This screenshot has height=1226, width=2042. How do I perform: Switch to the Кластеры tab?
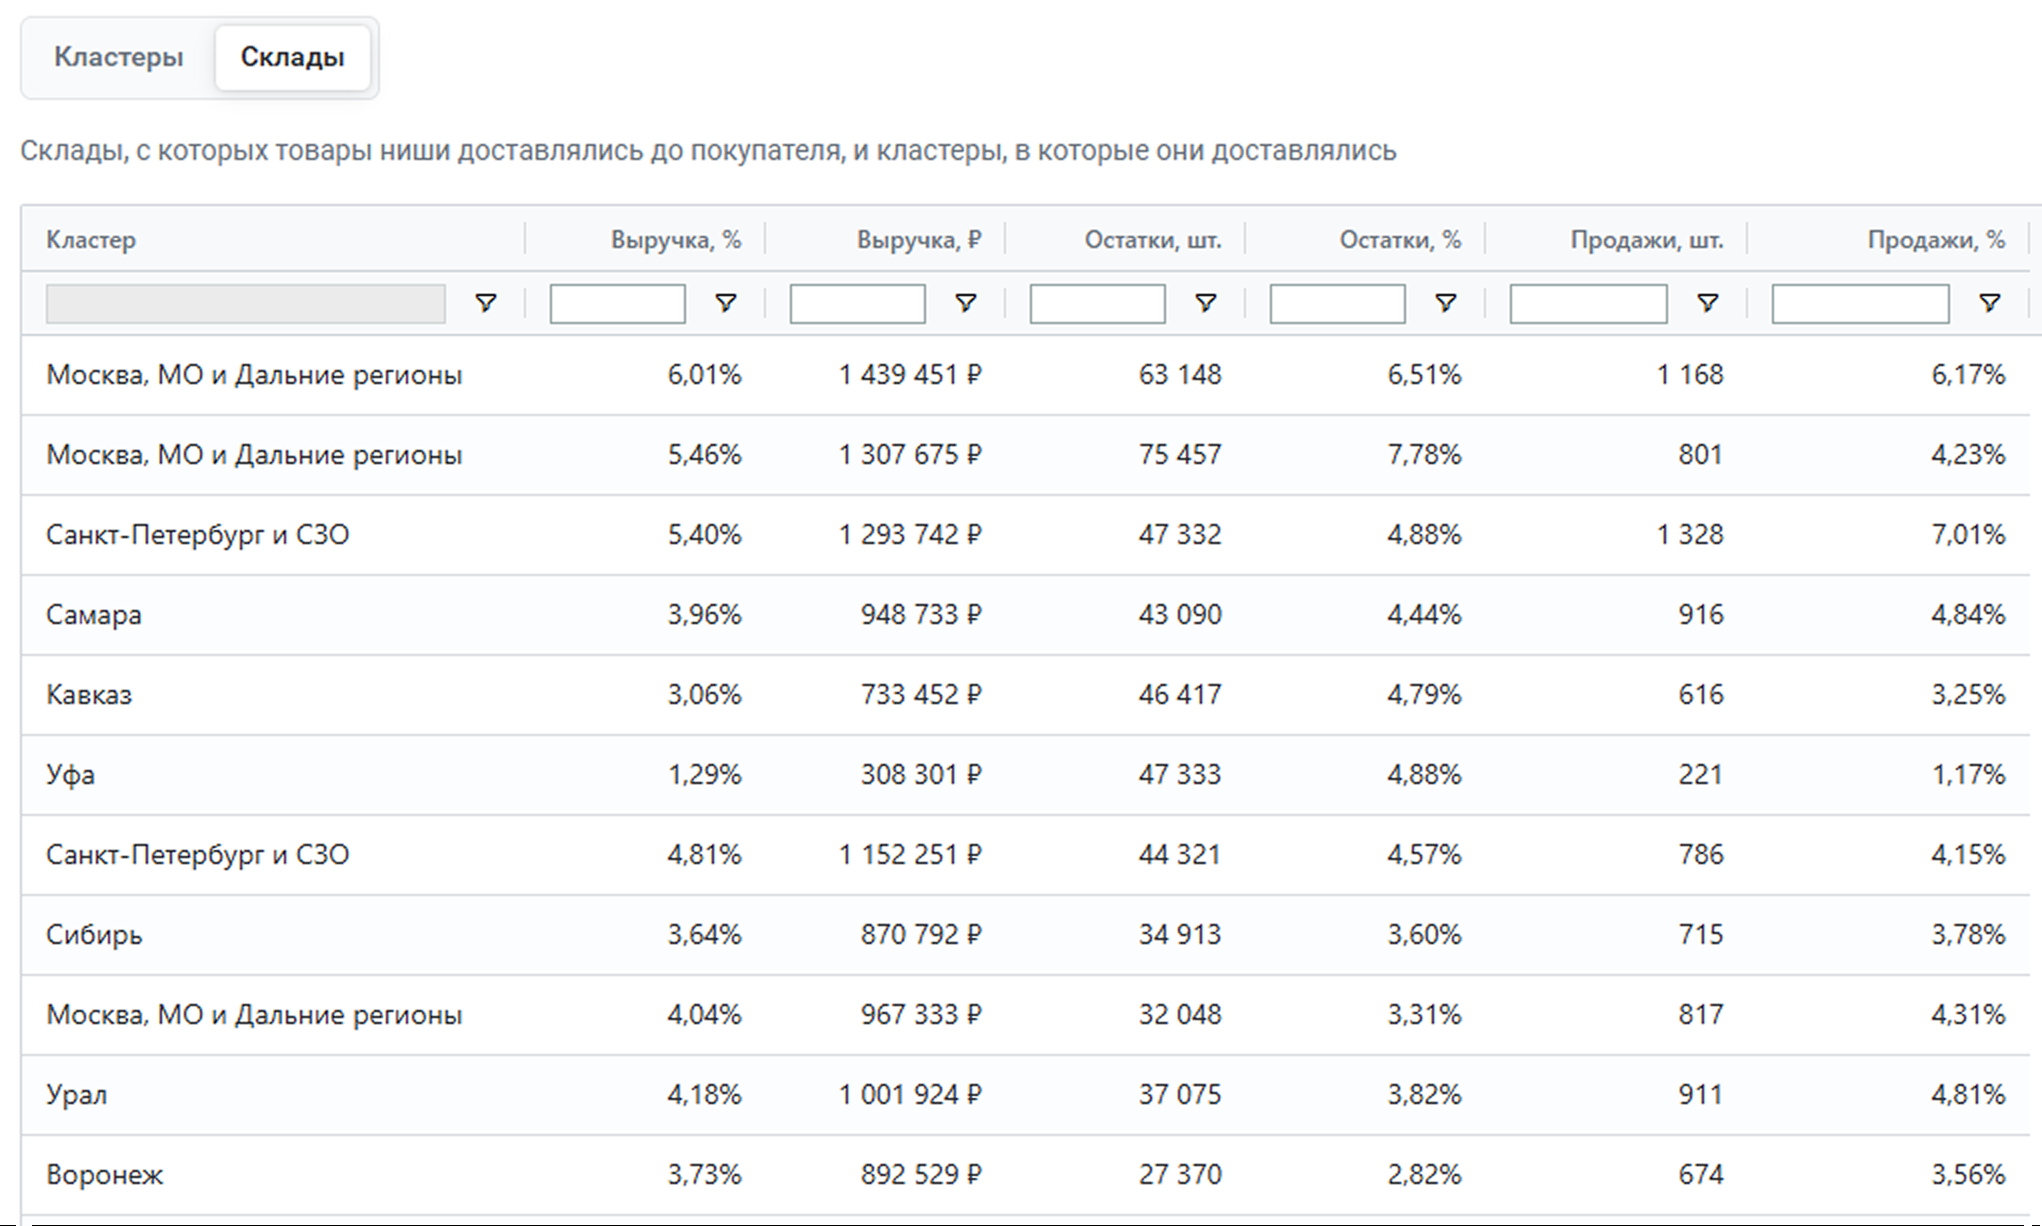[118, 57]
